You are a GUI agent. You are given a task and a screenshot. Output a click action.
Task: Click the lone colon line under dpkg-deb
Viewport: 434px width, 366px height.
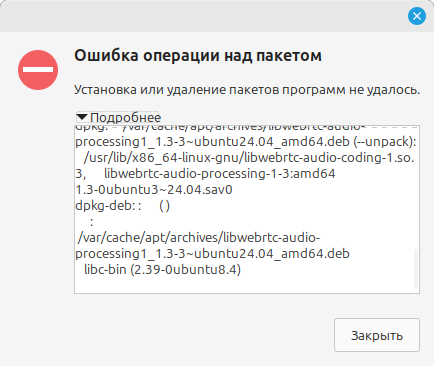[92, 222]
